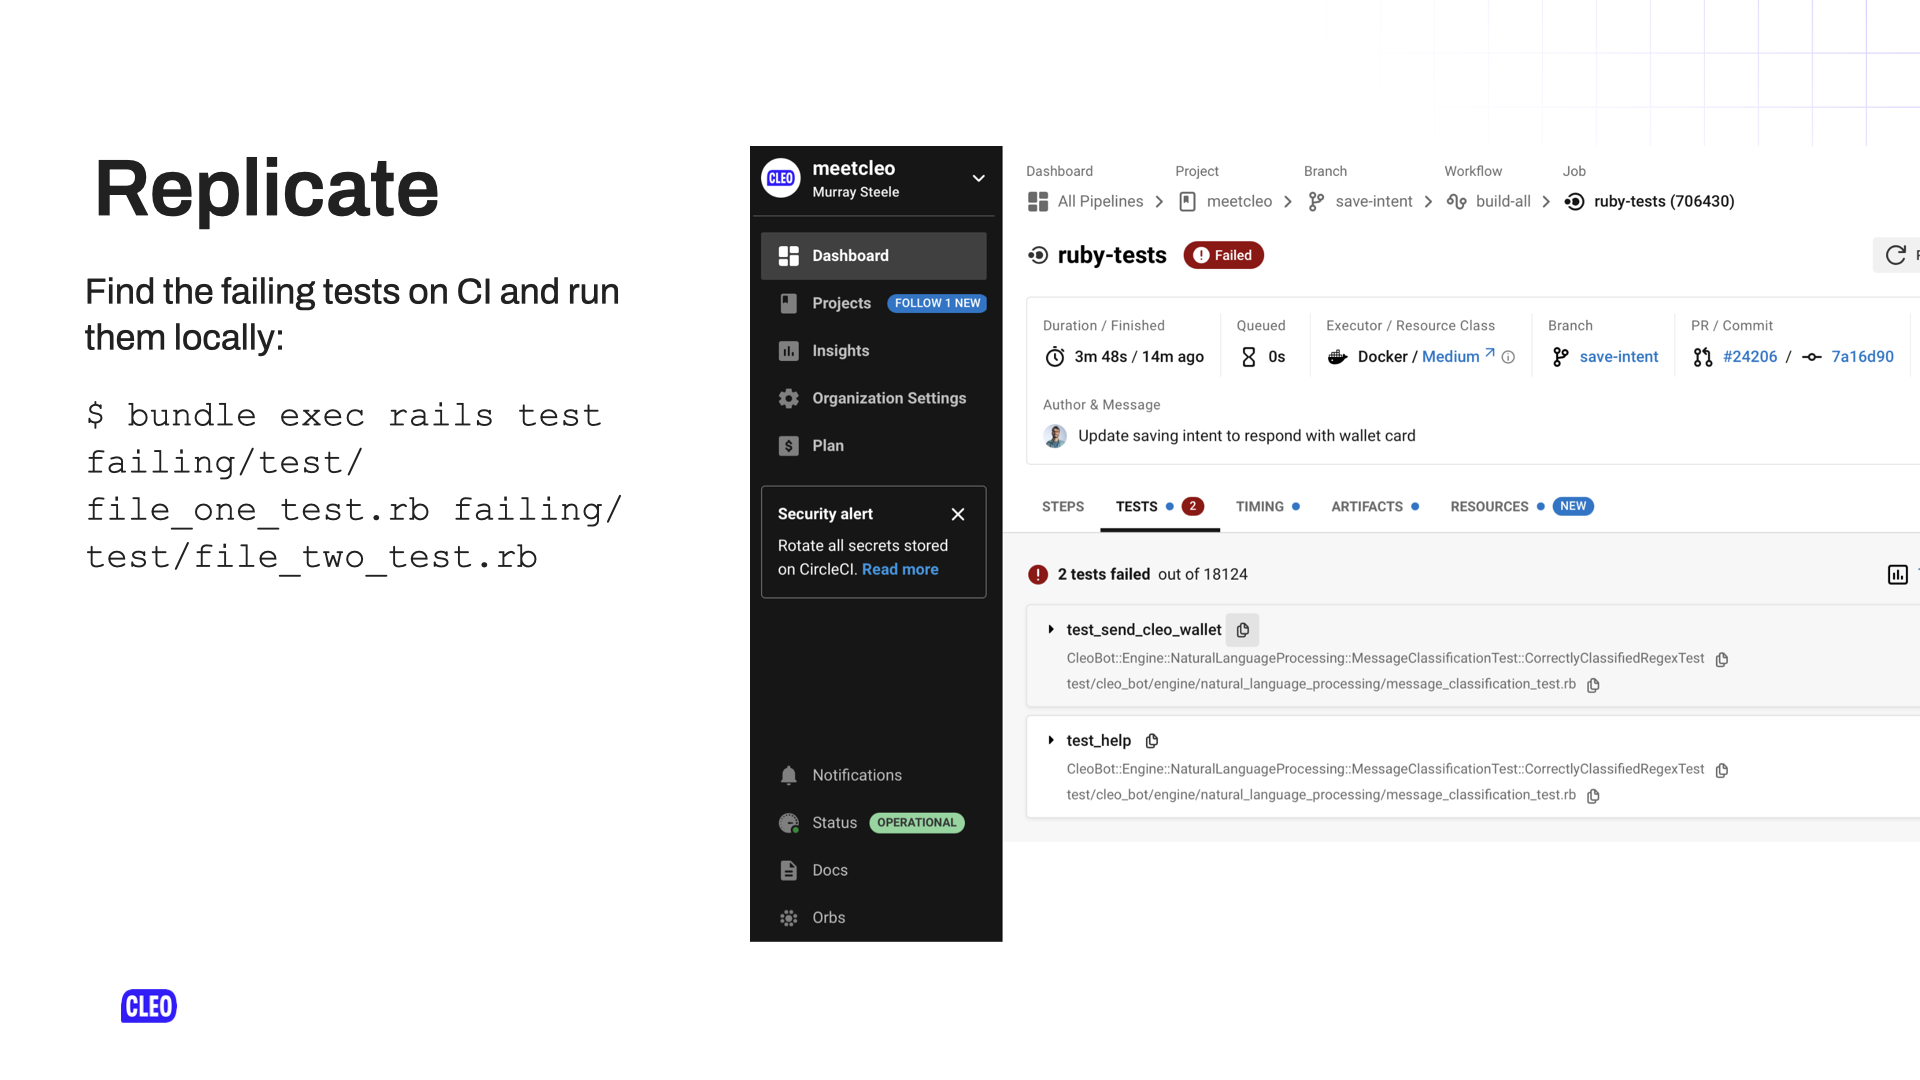Click the rerun job refresh icon
This screenshot has height=1080, width=1920.
coord(1896,255)
